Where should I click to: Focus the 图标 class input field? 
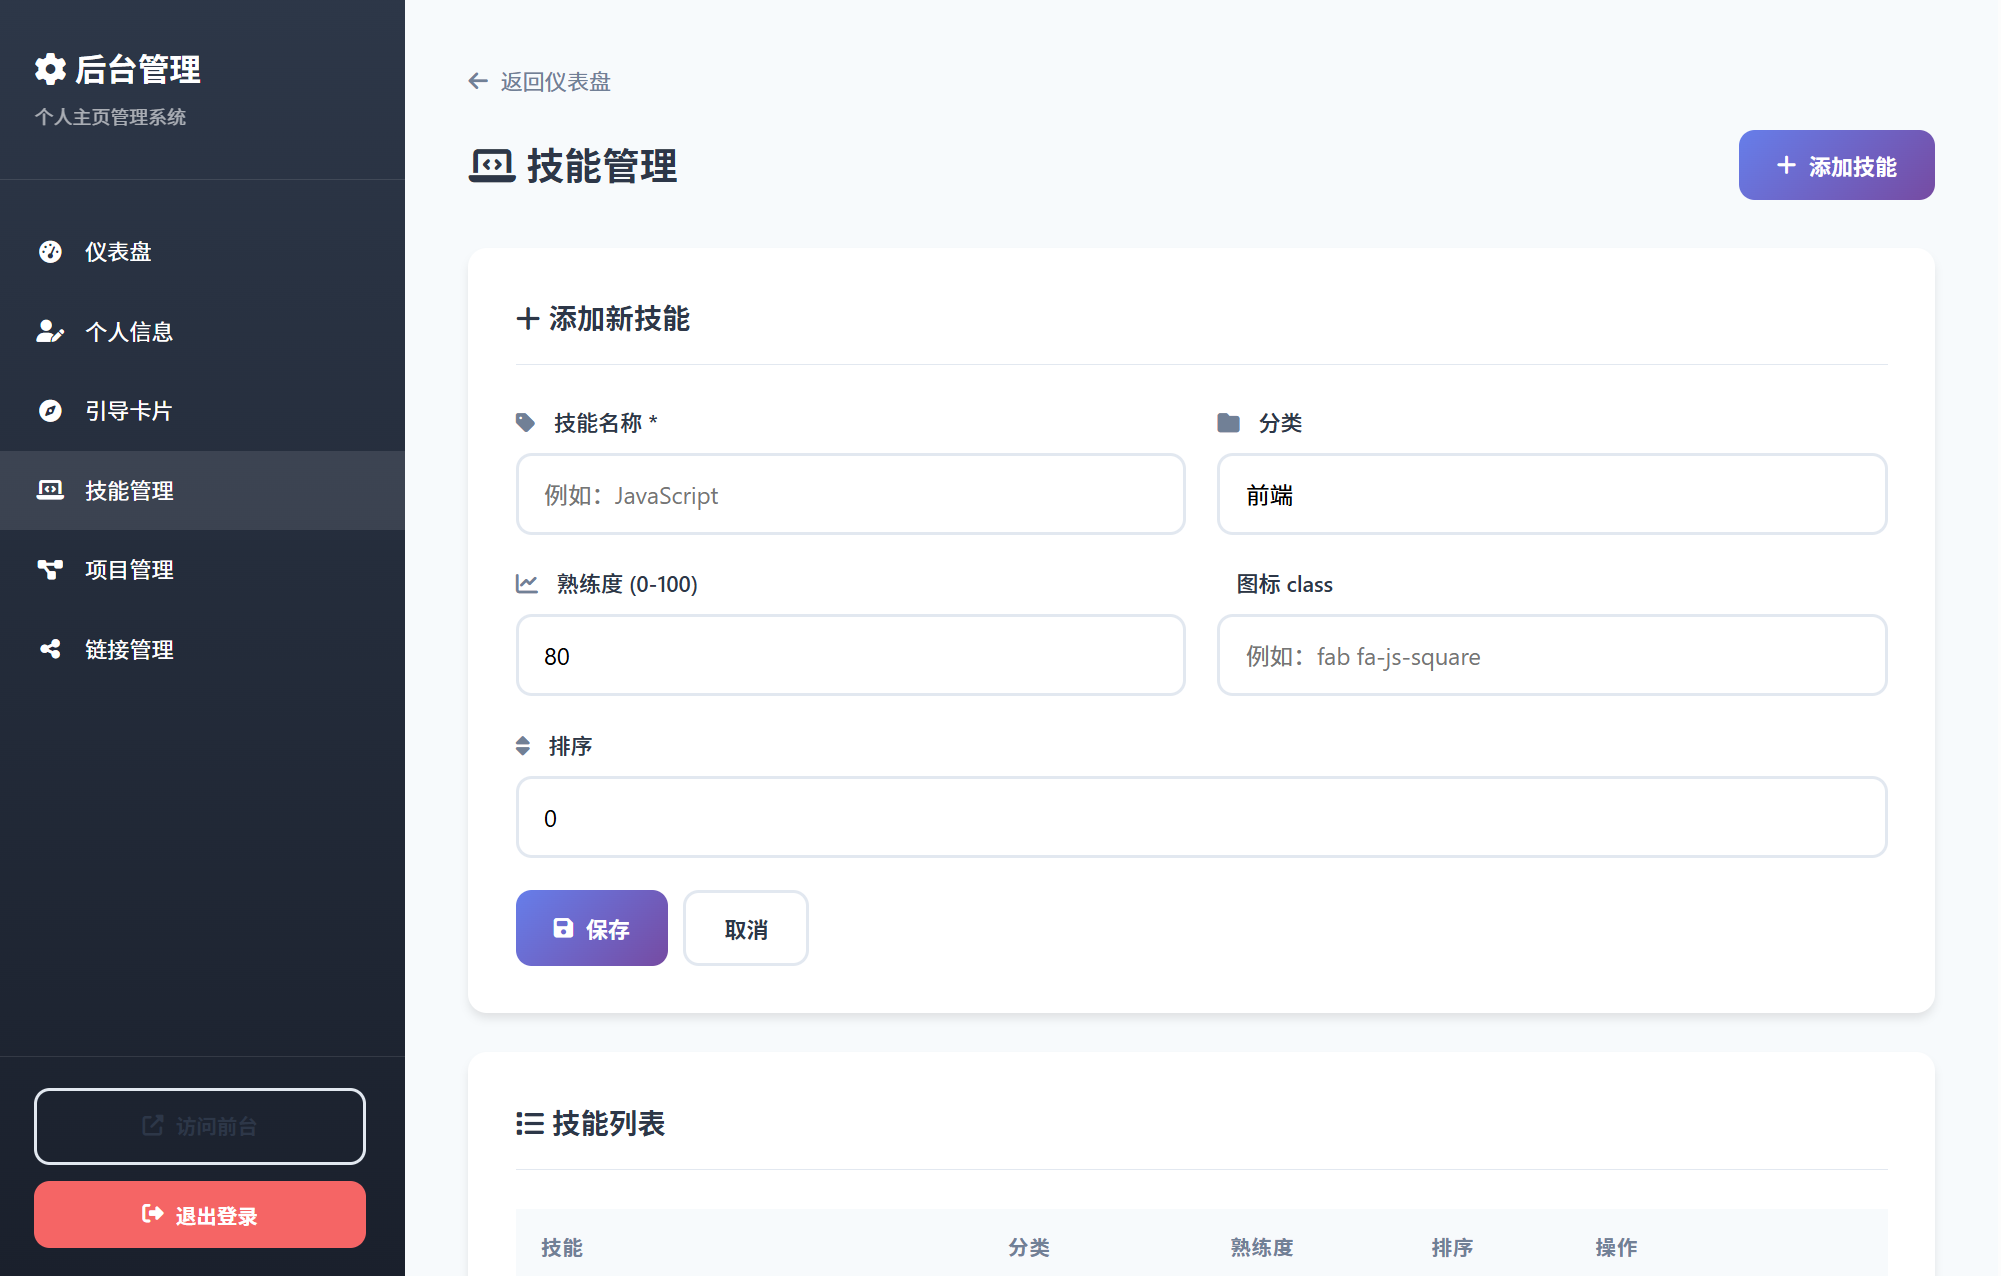(x=1552, y=655)
